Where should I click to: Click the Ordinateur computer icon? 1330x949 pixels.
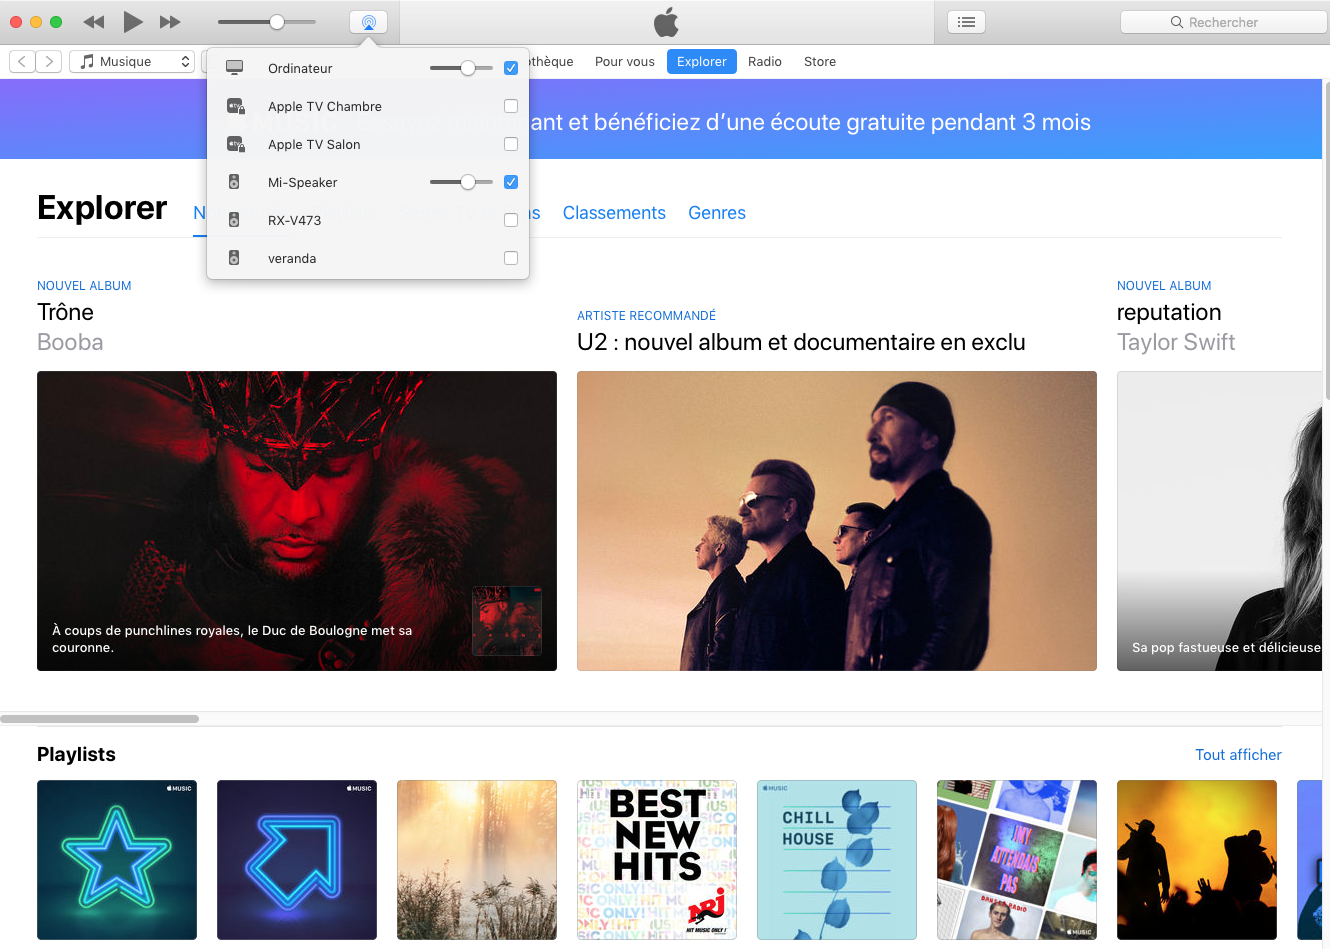tap(235, 68)
